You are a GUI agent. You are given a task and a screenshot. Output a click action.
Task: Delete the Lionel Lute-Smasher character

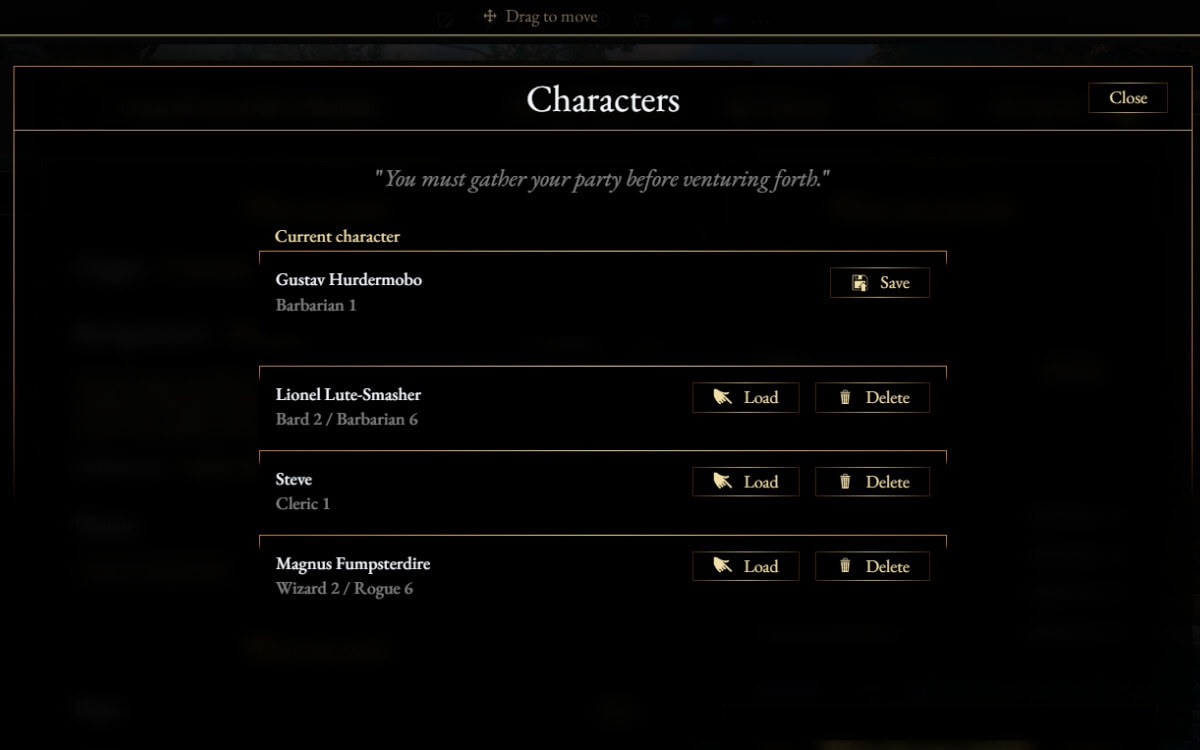coord(872,397)
